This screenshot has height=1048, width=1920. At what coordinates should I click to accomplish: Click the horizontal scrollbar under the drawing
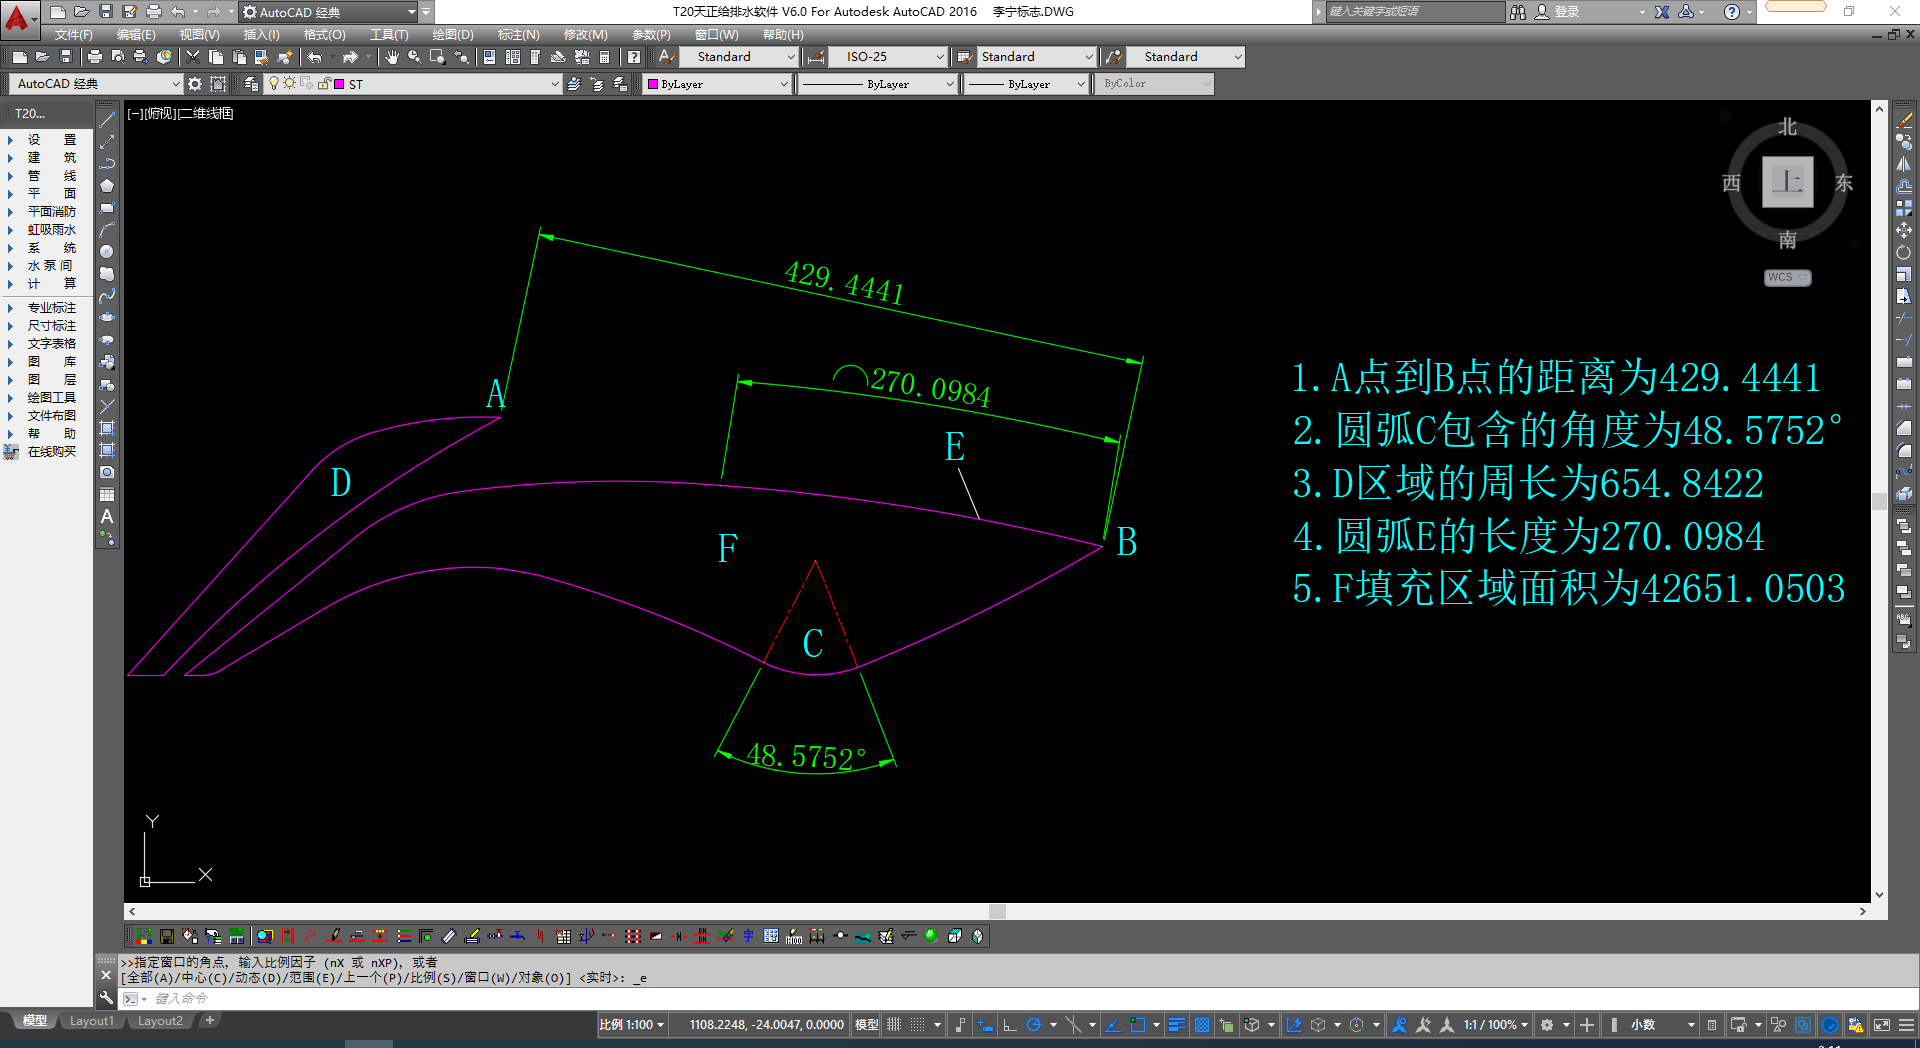997,911
